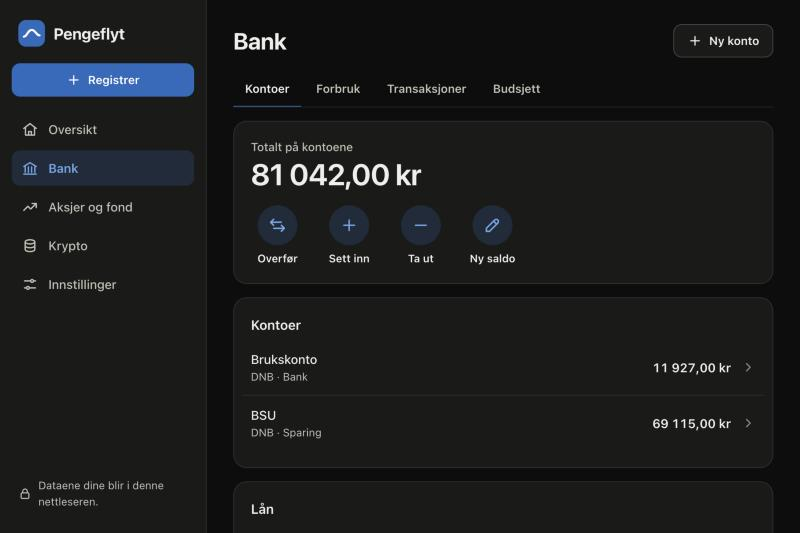This screenshot has width=800, height=533.
Task: Click the Lån section heading
Action: [x=262, y=510]
